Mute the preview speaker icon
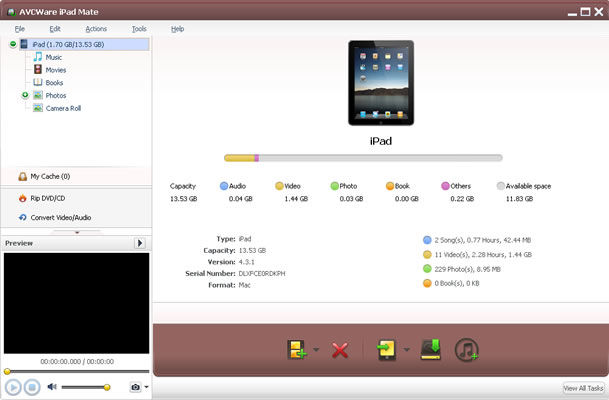The width and height of the screenshot is (609, 400). (x=52, y=386)
